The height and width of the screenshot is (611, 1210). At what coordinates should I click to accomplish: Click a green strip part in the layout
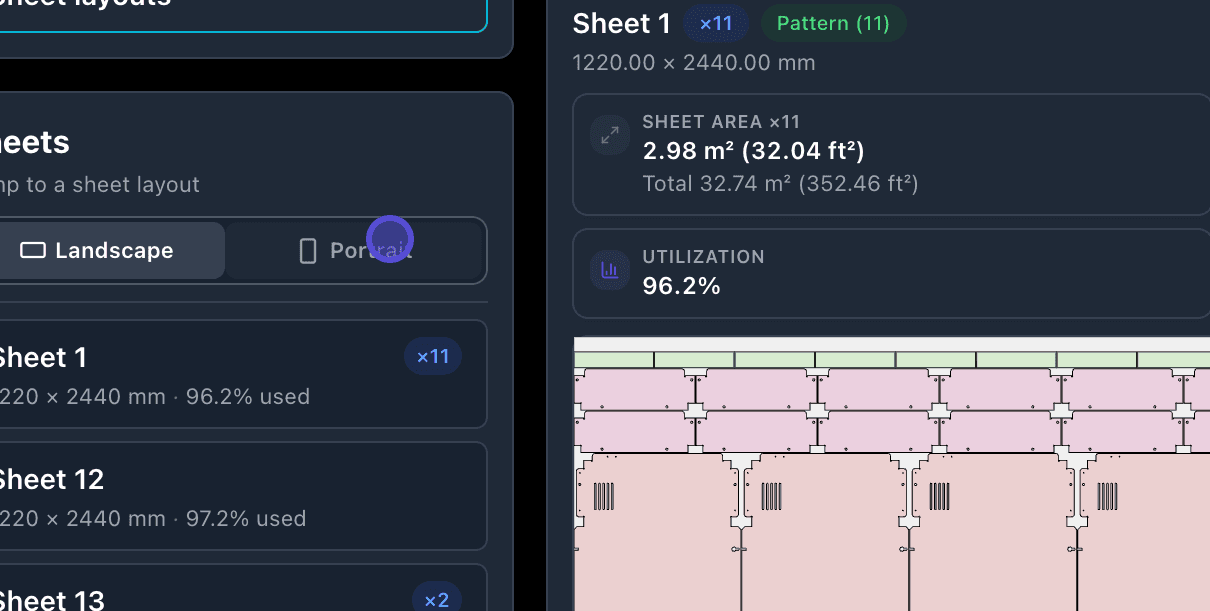click(694, 360)
